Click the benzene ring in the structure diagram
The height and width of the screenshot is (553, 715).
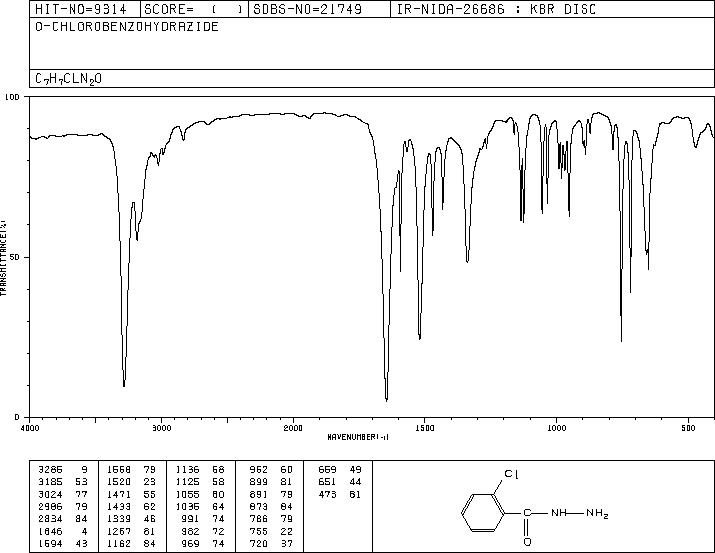click(483, 513)
